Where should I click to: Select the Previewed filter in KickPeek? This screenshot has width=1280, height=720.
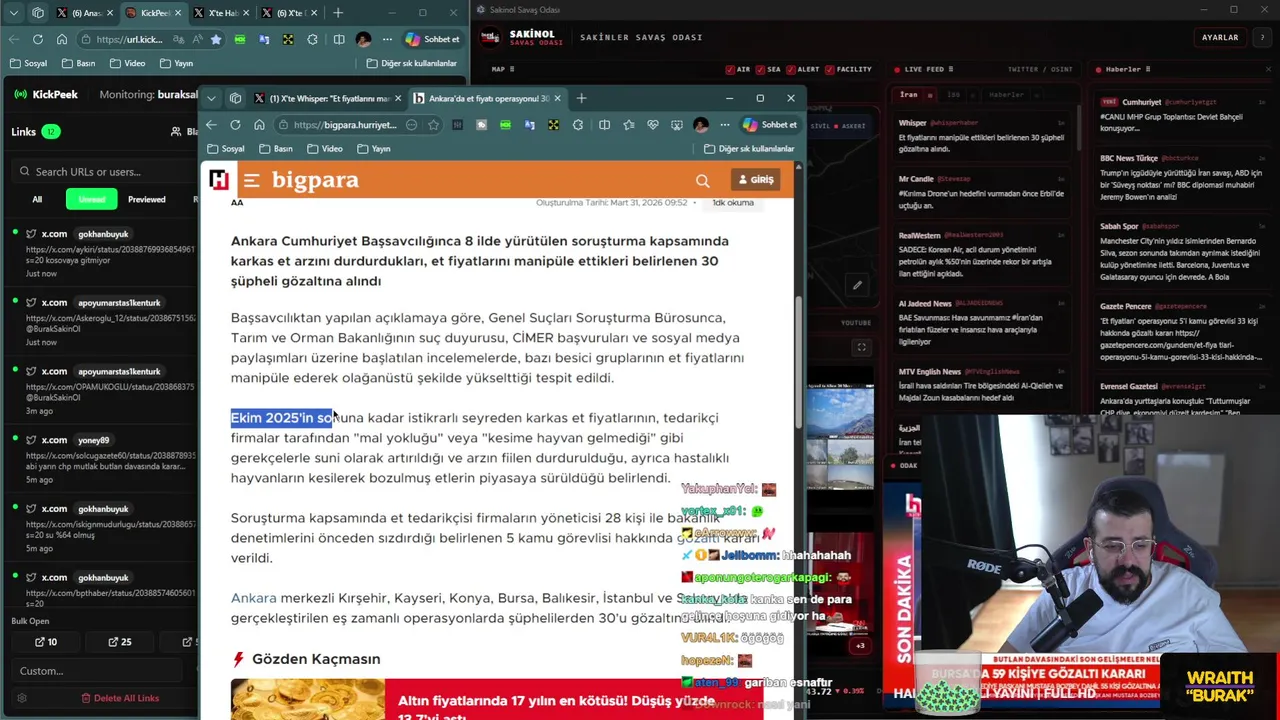147,199
